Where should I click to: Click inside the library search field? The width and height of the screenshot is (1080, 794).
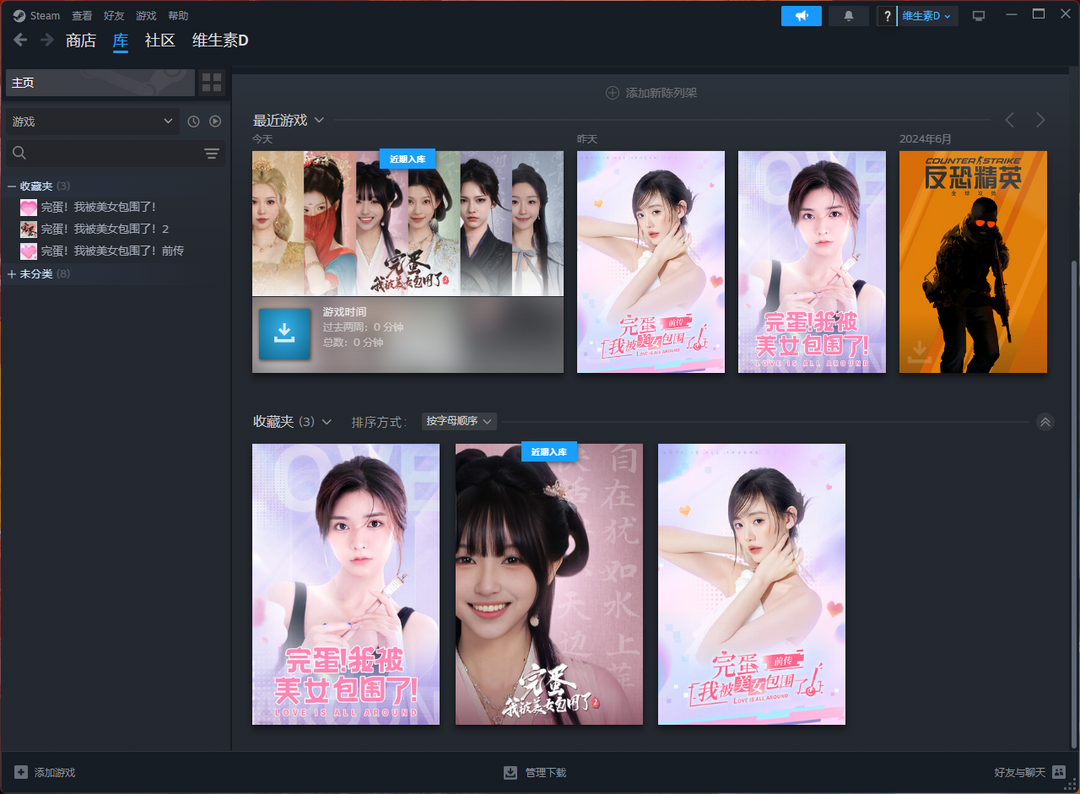click(x=114, y=153)
